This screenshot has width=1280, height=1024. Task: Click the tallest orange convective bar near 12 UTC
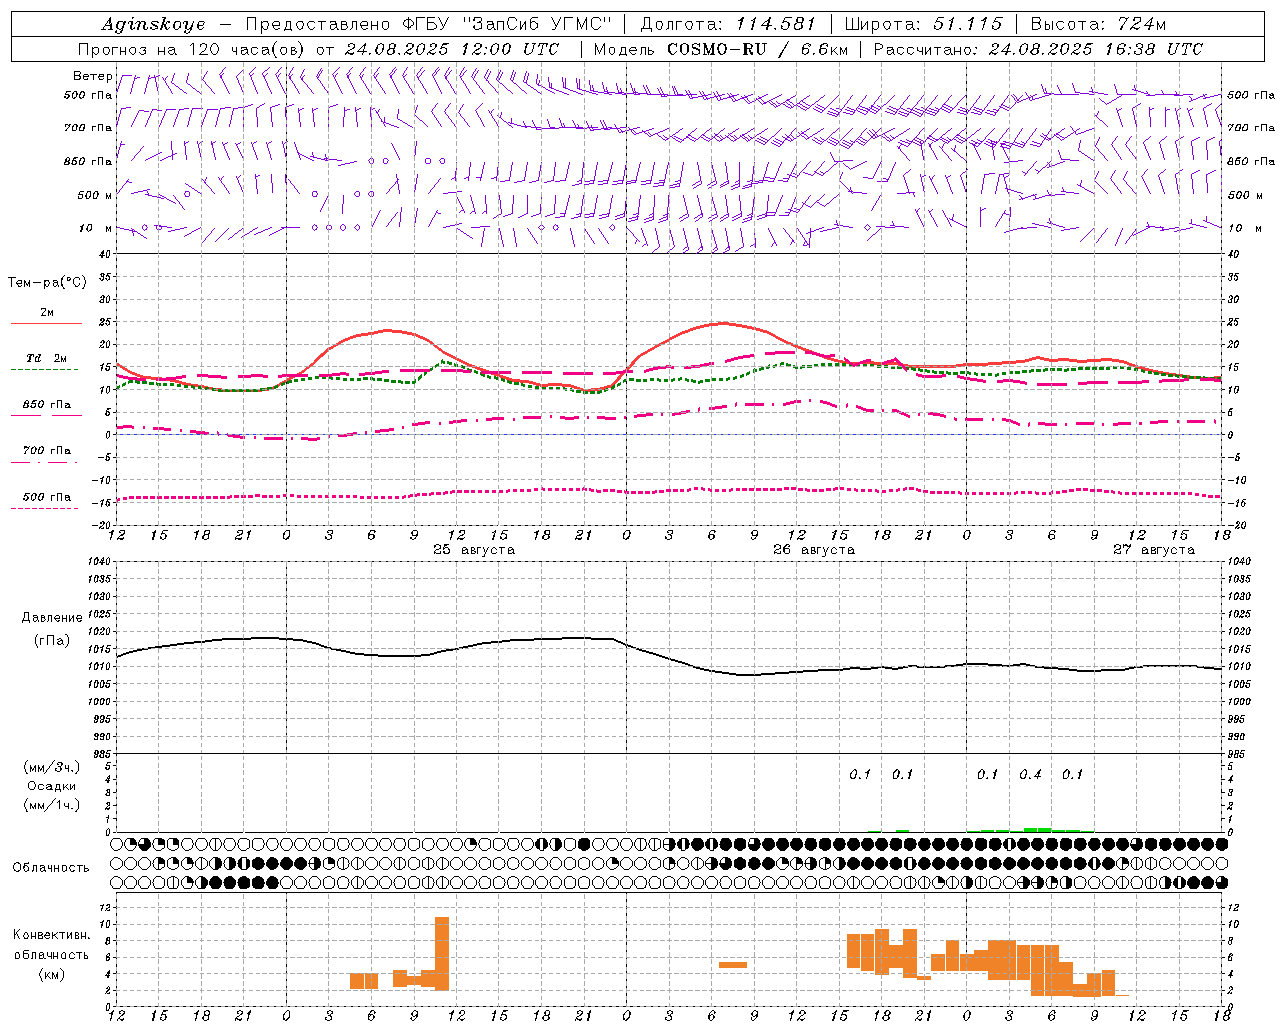coord(442,954)
